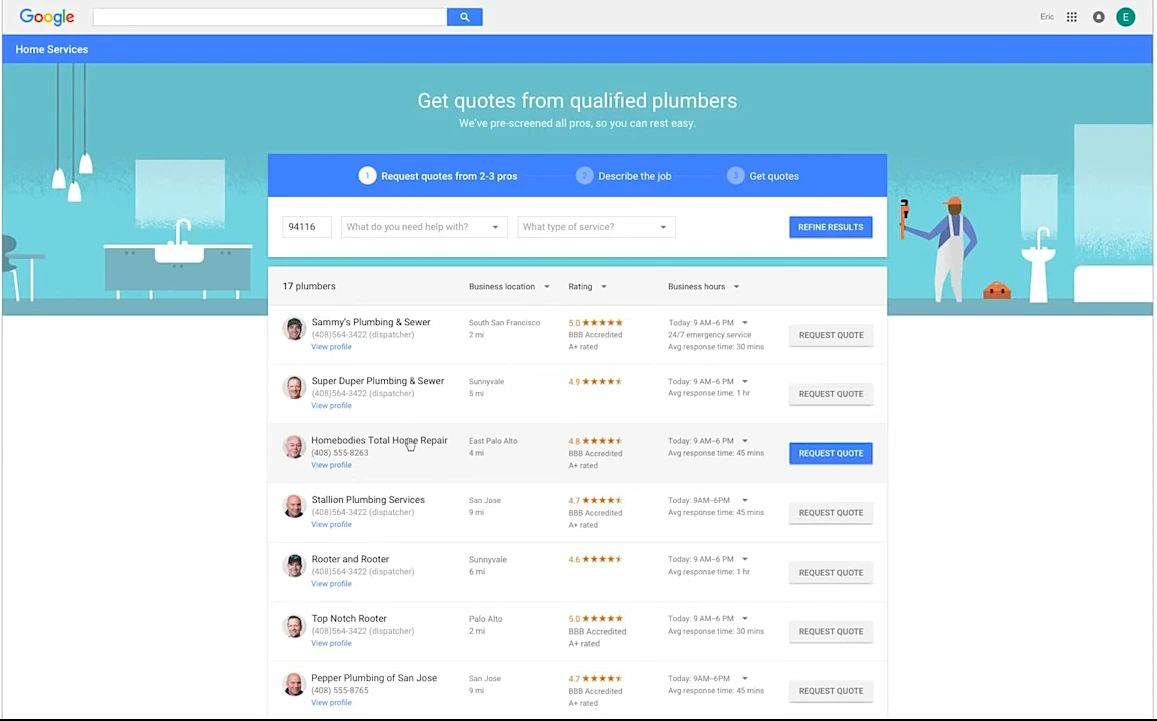The height and width of the screenshot is (721, 1157).
Task: Click Homebodies Total Home Repair profile photo
Action: (294, 447)
